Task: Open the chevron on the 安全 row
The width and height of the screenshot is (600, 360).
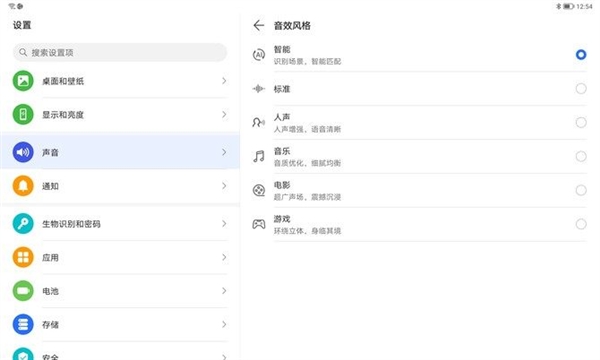Action: [x=224, y=356]
